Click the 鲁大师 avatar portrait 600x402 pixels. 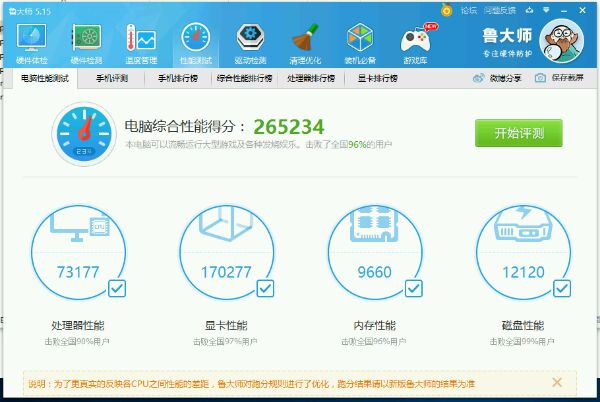(561, 41)
